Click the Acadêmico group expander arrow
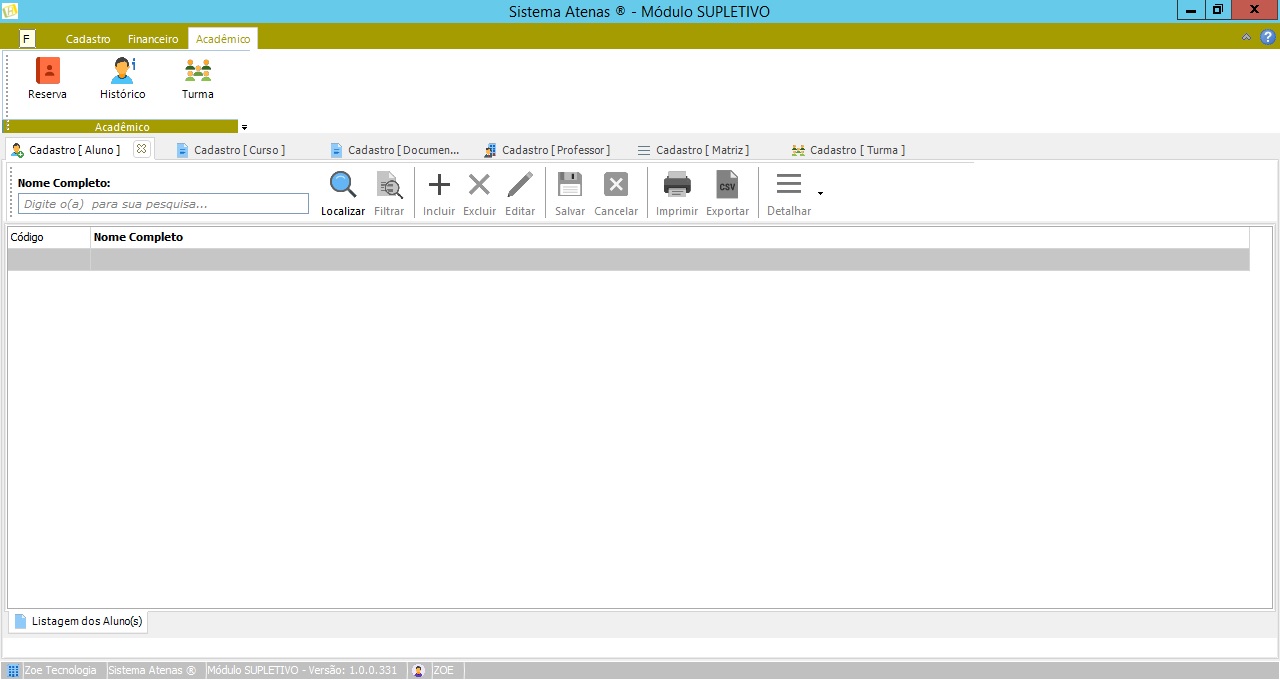1280x680 pixels. (x=245, y=127)
